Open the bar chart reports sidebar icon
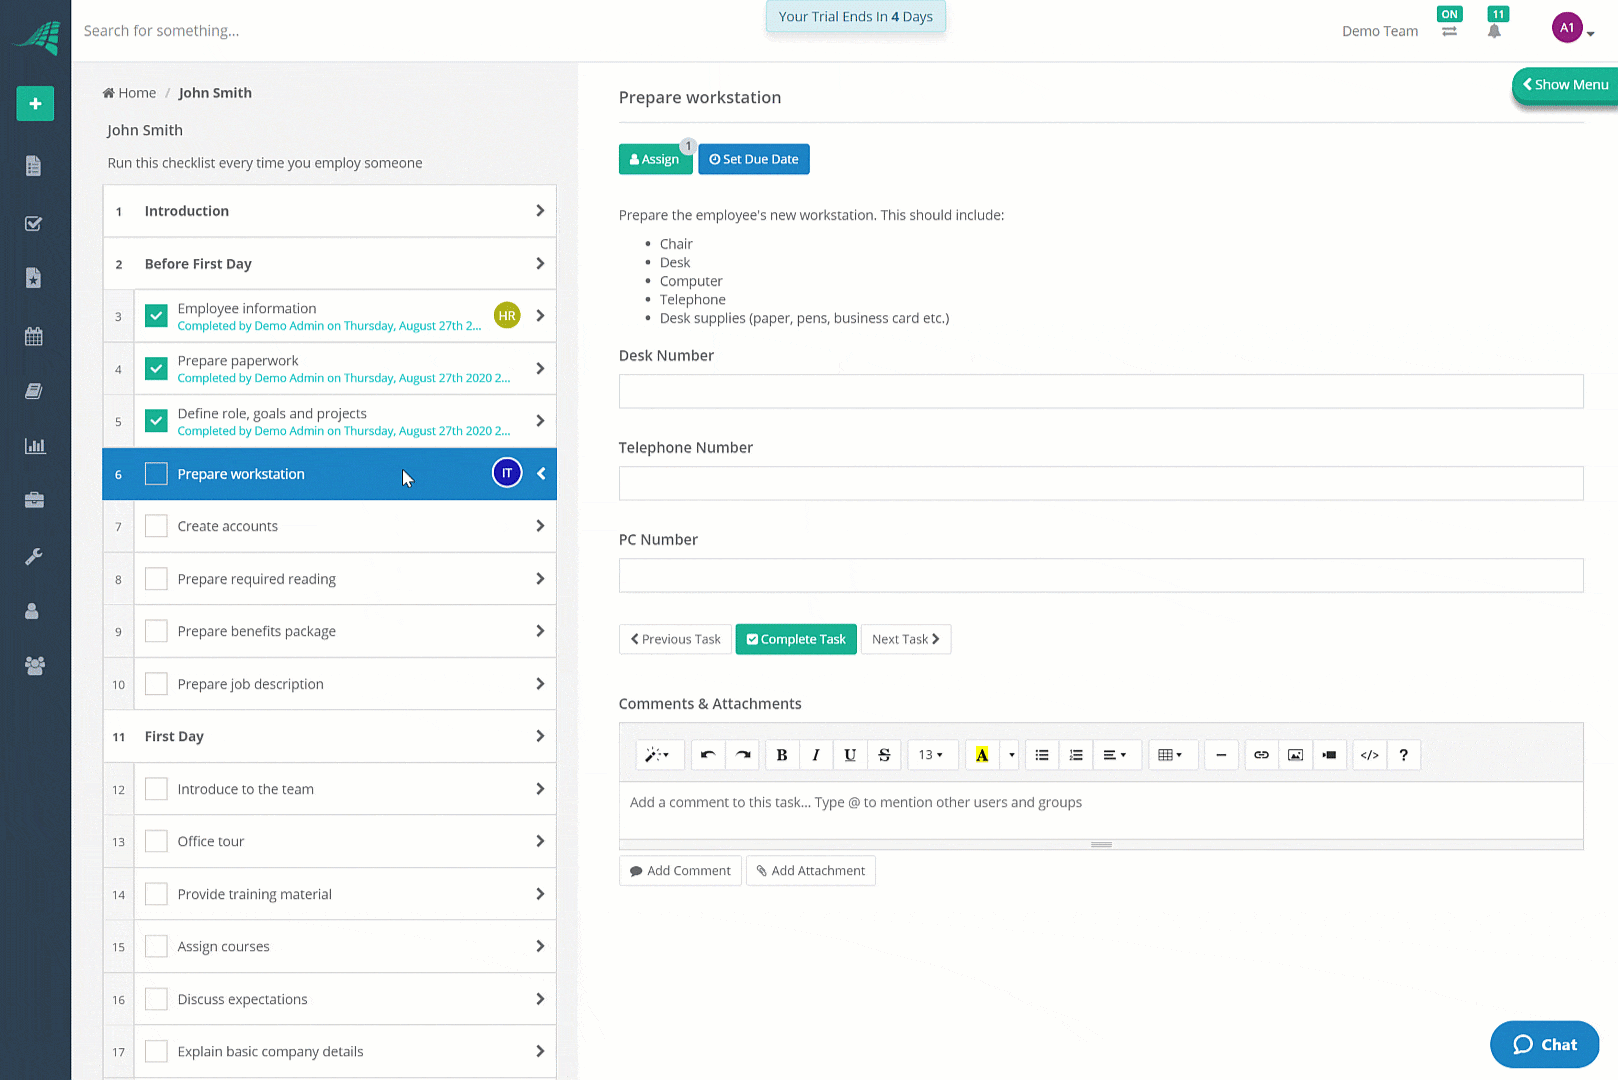Viewport: 1618px width, 1080px height. pyautogui.click(x=34, y=446)
